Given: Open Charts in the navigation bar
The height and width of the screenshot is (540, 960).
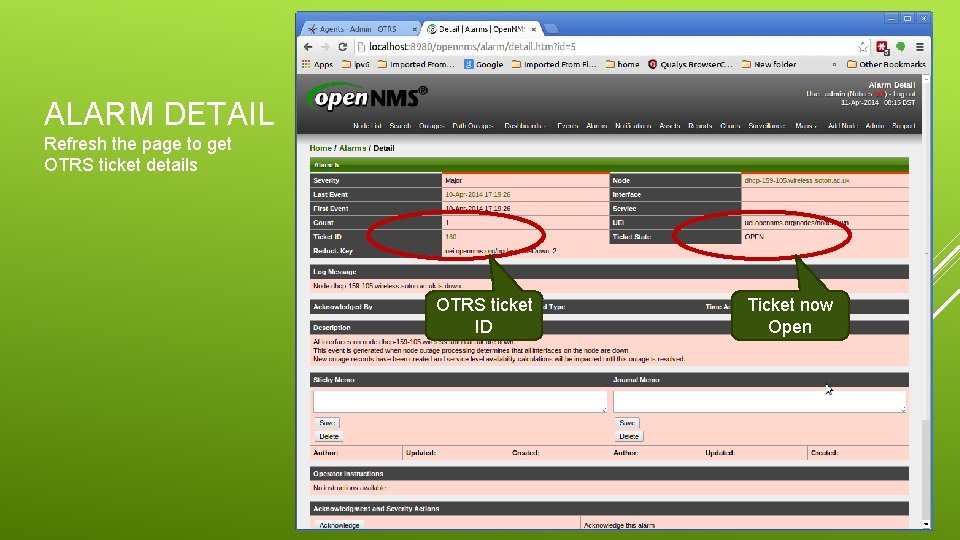Looking at the screenshot, I should (730, 126).
